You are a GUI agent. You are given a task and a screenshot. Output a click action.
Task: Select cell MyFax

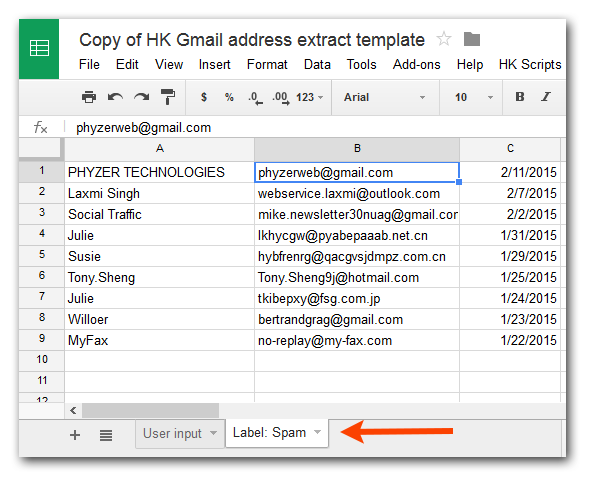tap(160, 341)
